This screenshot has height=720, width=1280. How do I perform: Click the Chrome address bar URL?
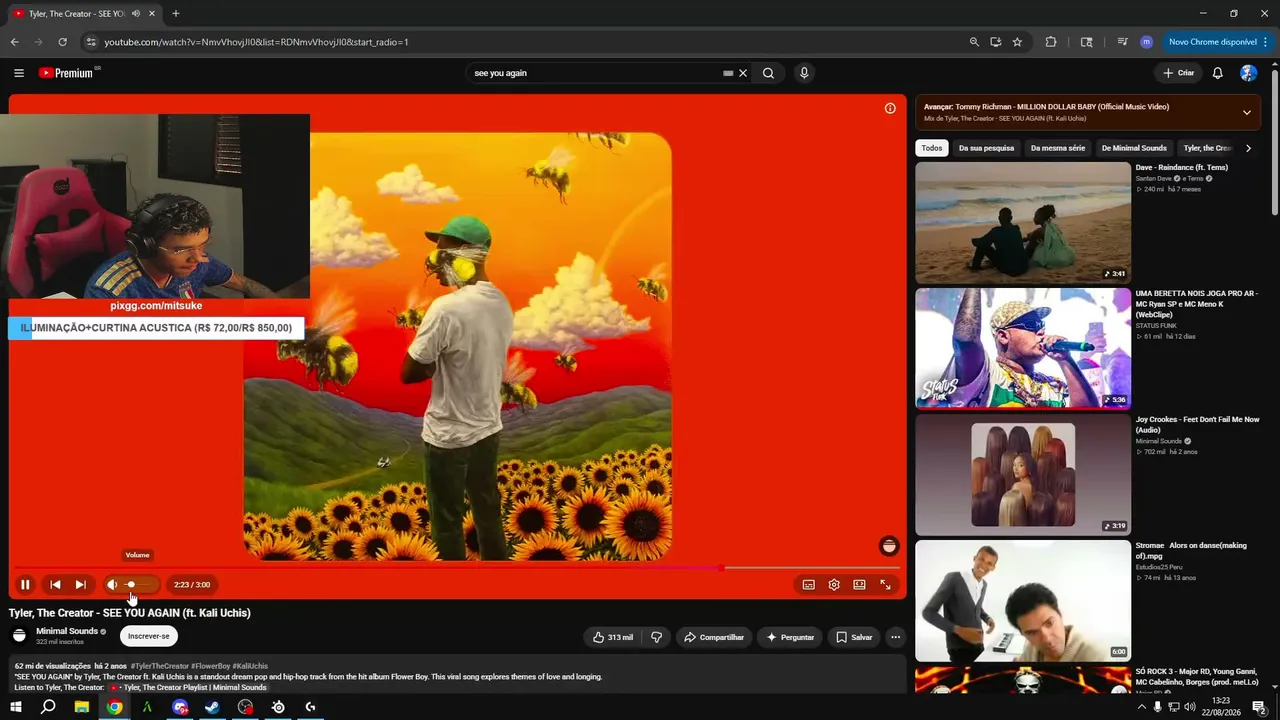256,42
